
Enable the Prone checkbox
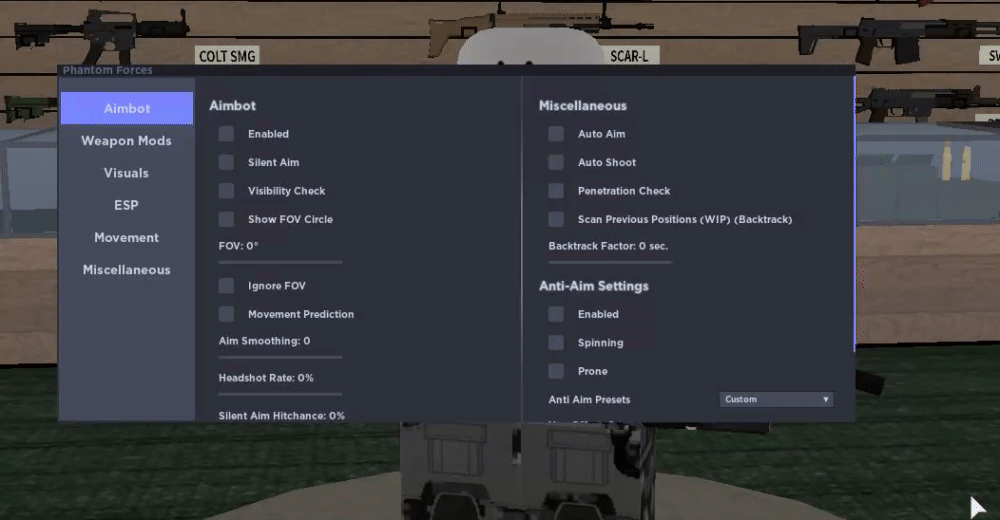click(x=555, y=371)
